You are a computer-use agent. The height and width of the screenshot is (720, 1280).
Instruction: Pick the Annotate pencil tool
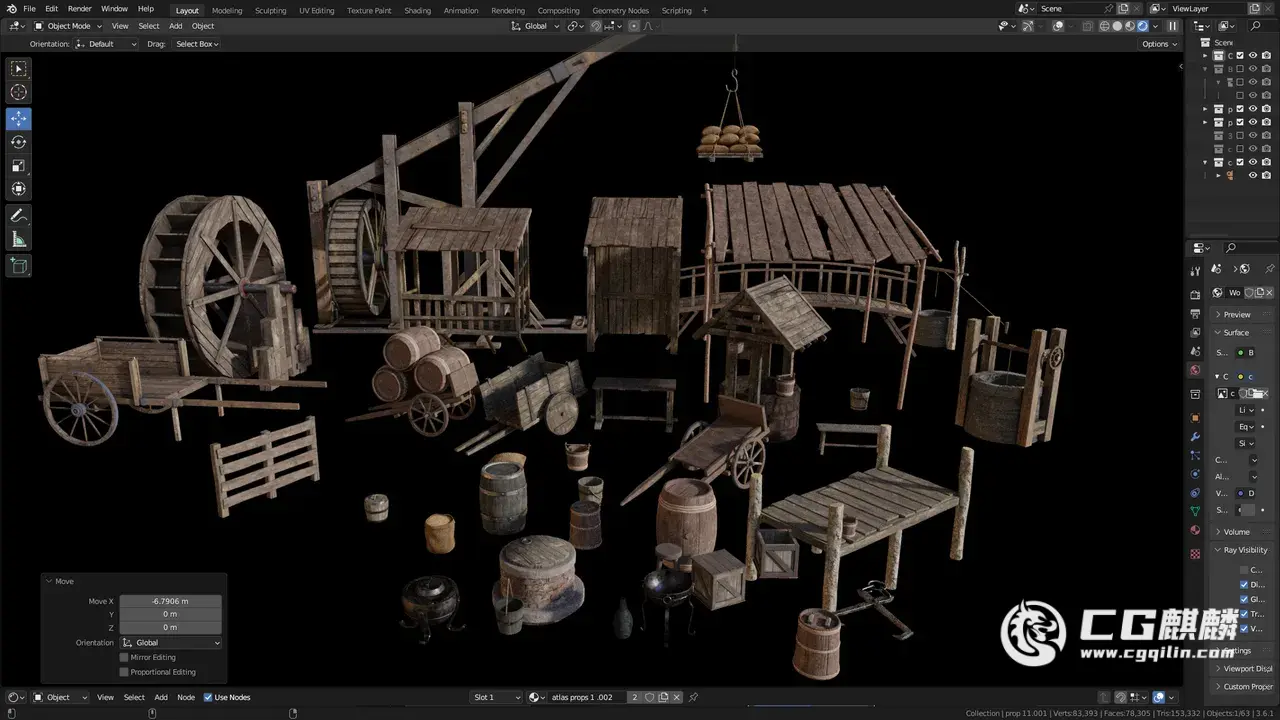pyautogui.click(x=19, y=216)
